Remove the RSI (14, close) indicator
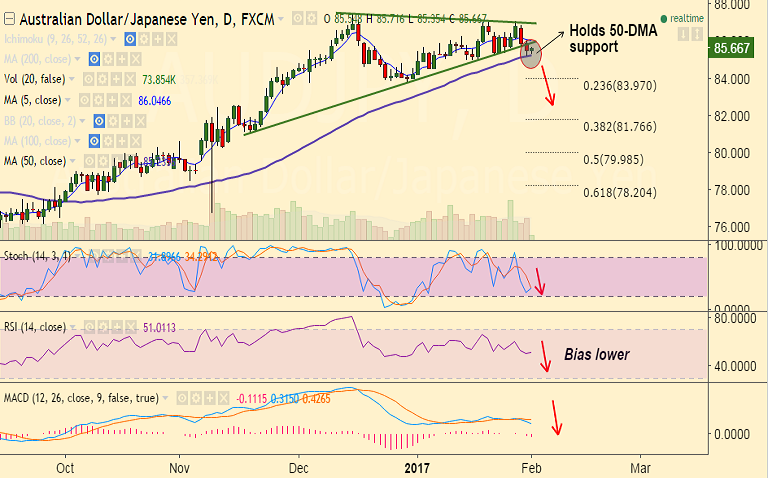Viewport: 768px width, 478px height. coord(130,327)
